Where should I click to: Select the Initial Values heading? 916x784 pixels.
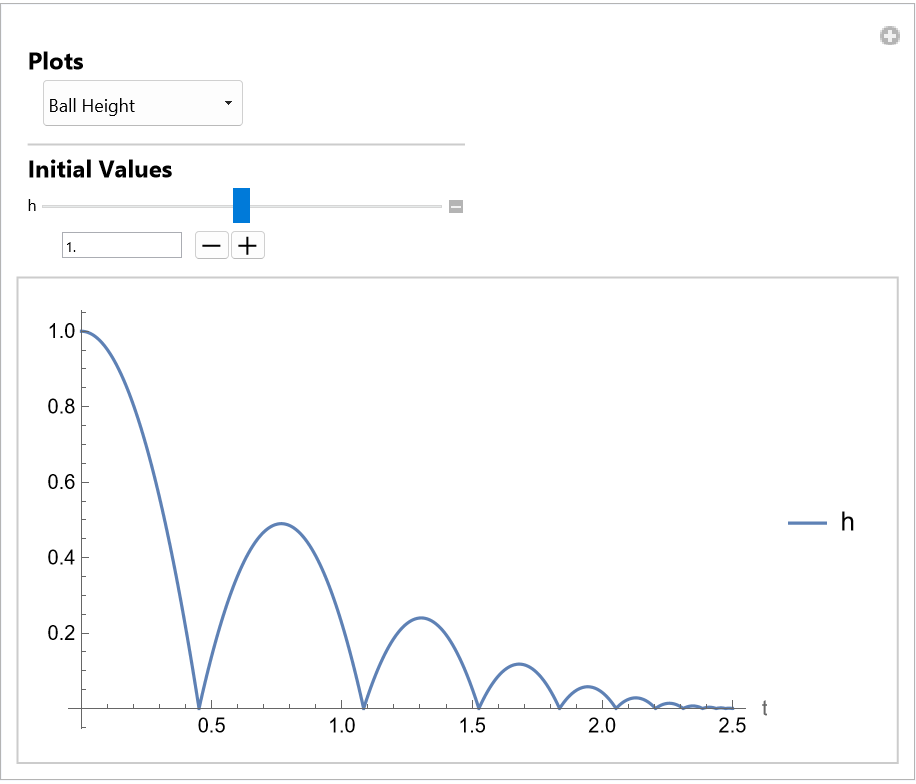click(100, 169)
